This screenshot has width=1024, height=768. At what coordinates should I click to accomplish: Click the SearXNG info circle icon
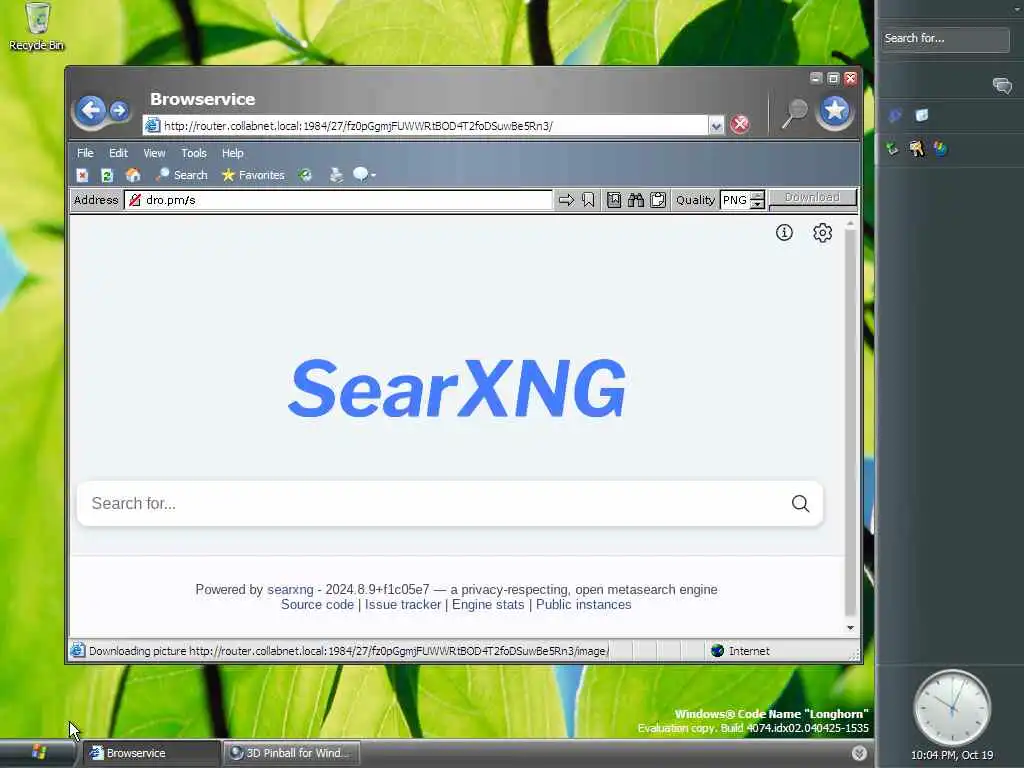pyautogui.click(x=784, y=232)
